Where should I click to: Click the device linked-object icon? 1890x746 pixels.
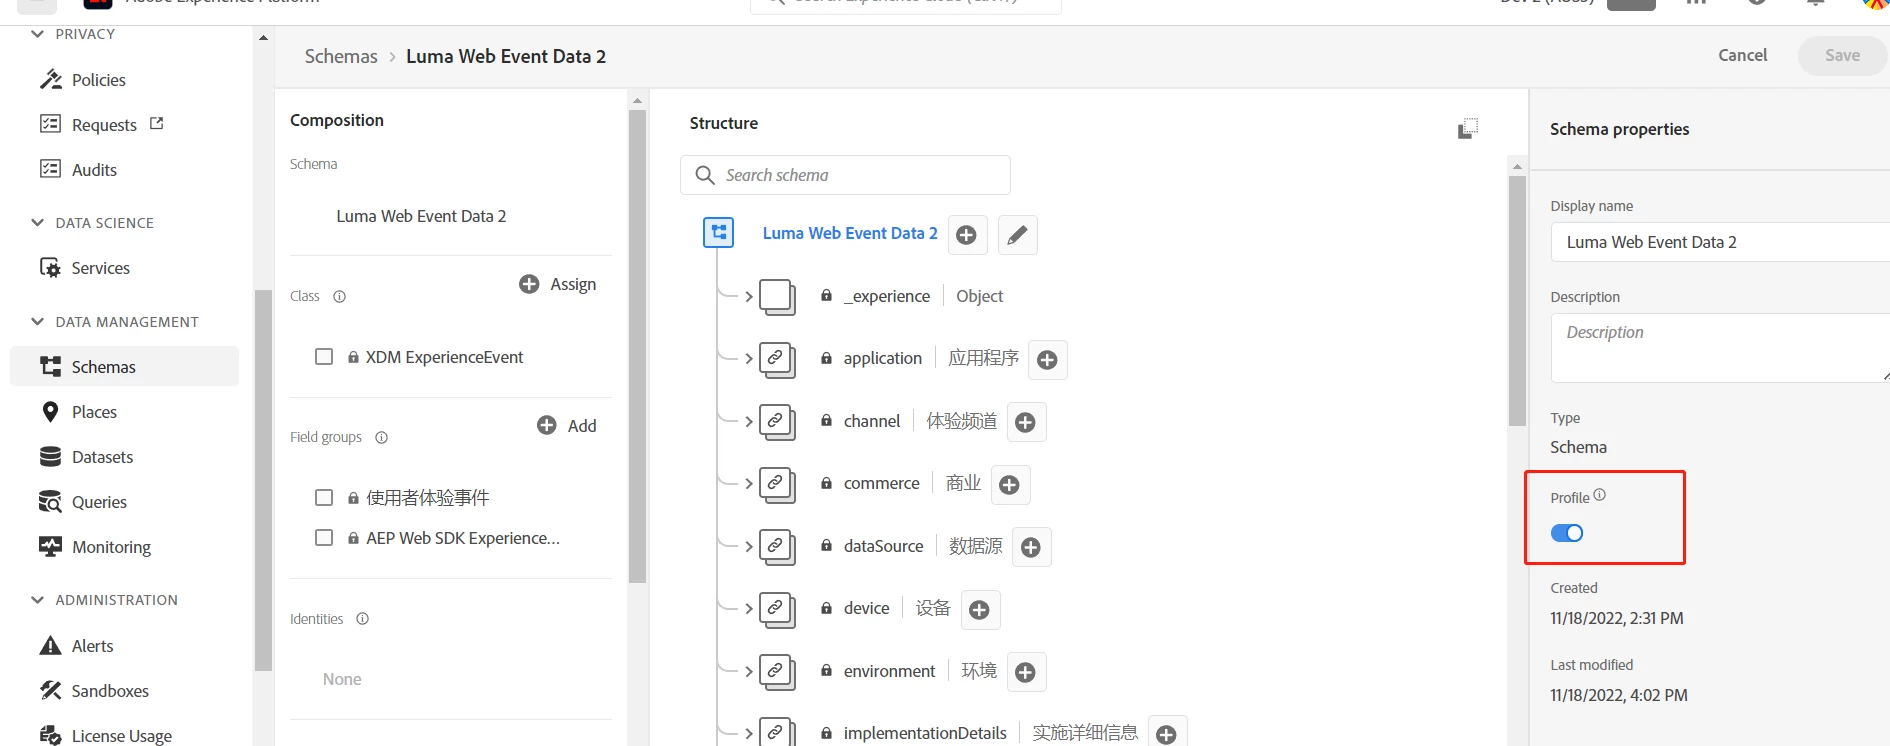[777, 609]
